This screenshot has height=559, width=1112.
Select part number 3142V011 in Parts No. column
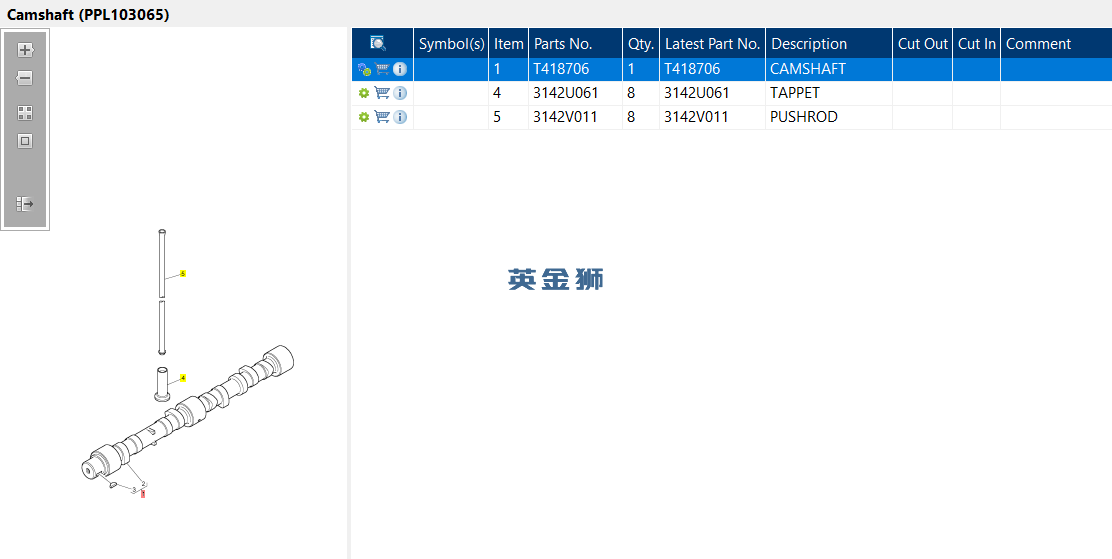point(565,117)
